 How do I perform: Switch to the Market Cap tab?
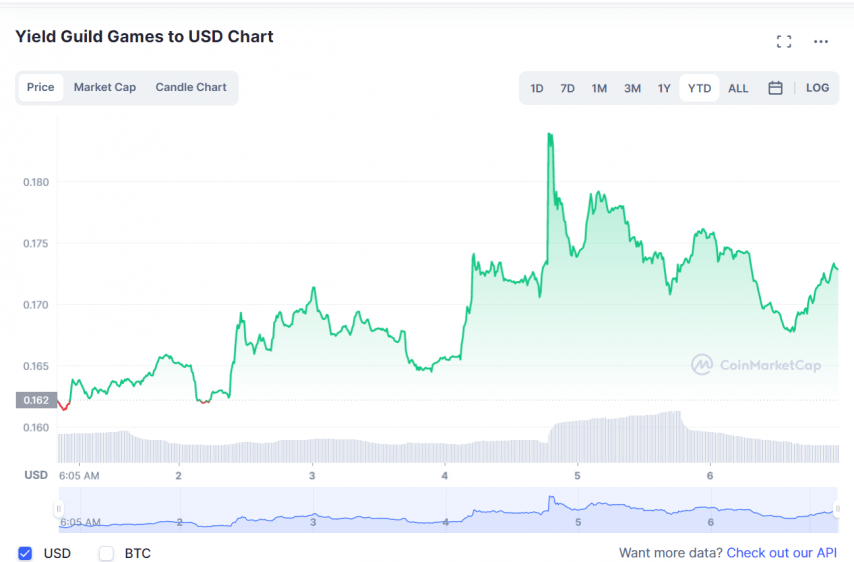click(x=105, y=88)
